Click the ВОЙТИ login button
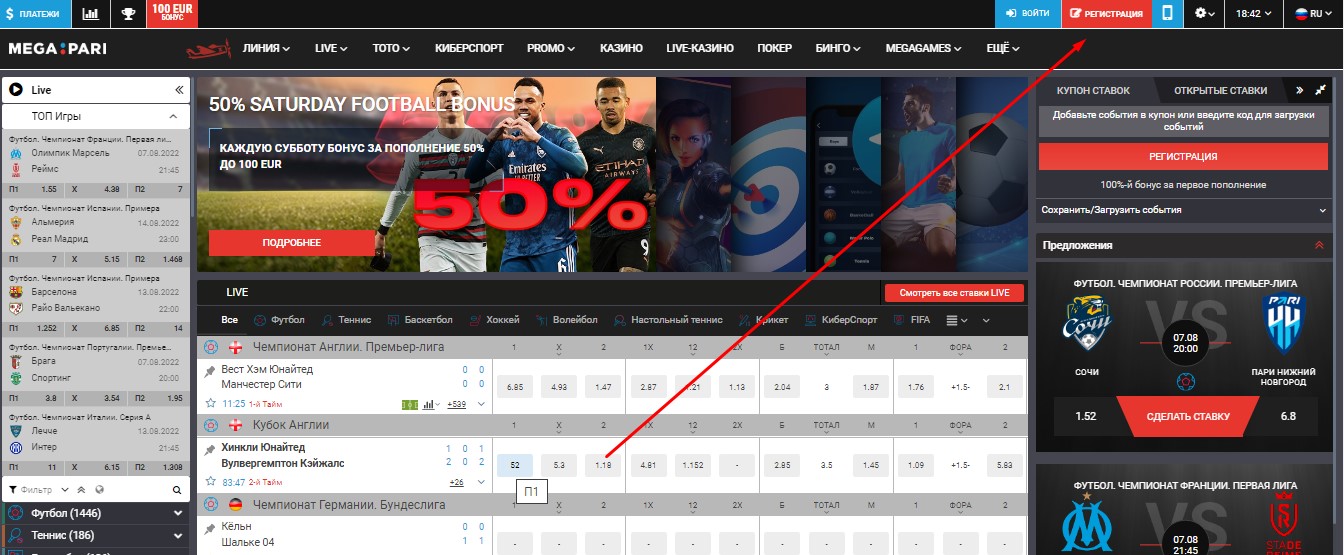1344x555 pixels. (1027, 14)
